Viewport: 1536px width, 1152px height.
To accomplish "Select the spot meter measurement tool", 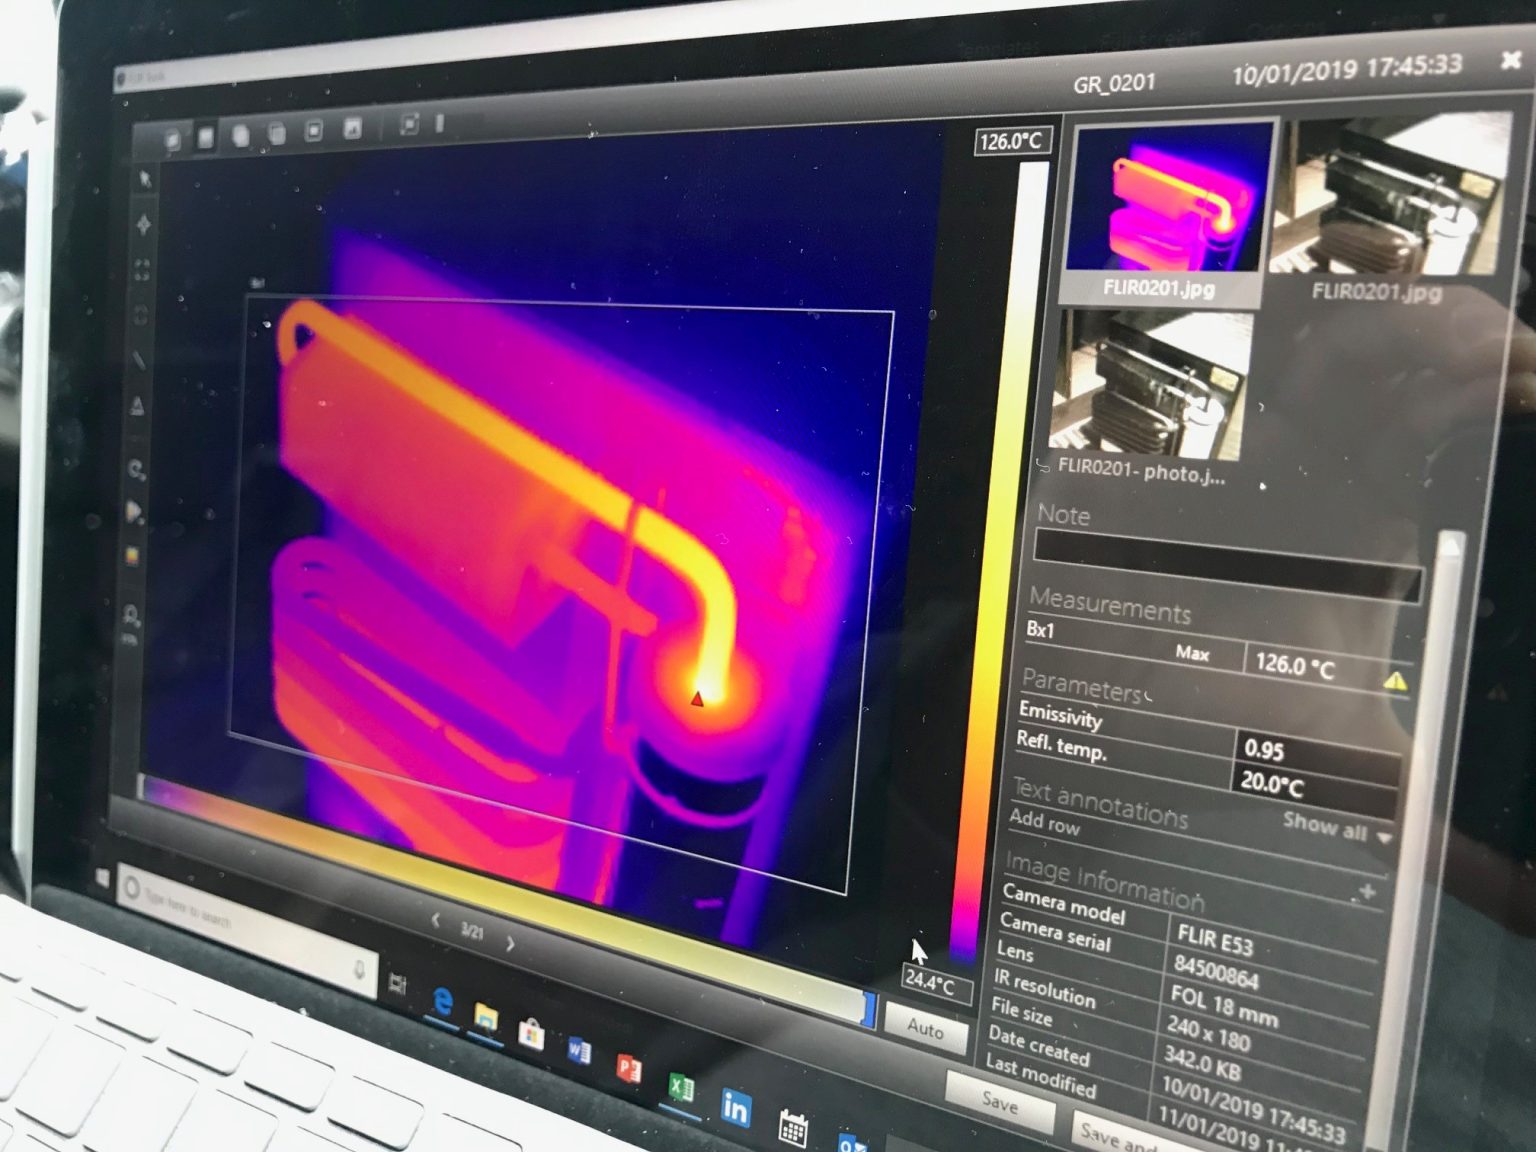I will coord(143,224).
